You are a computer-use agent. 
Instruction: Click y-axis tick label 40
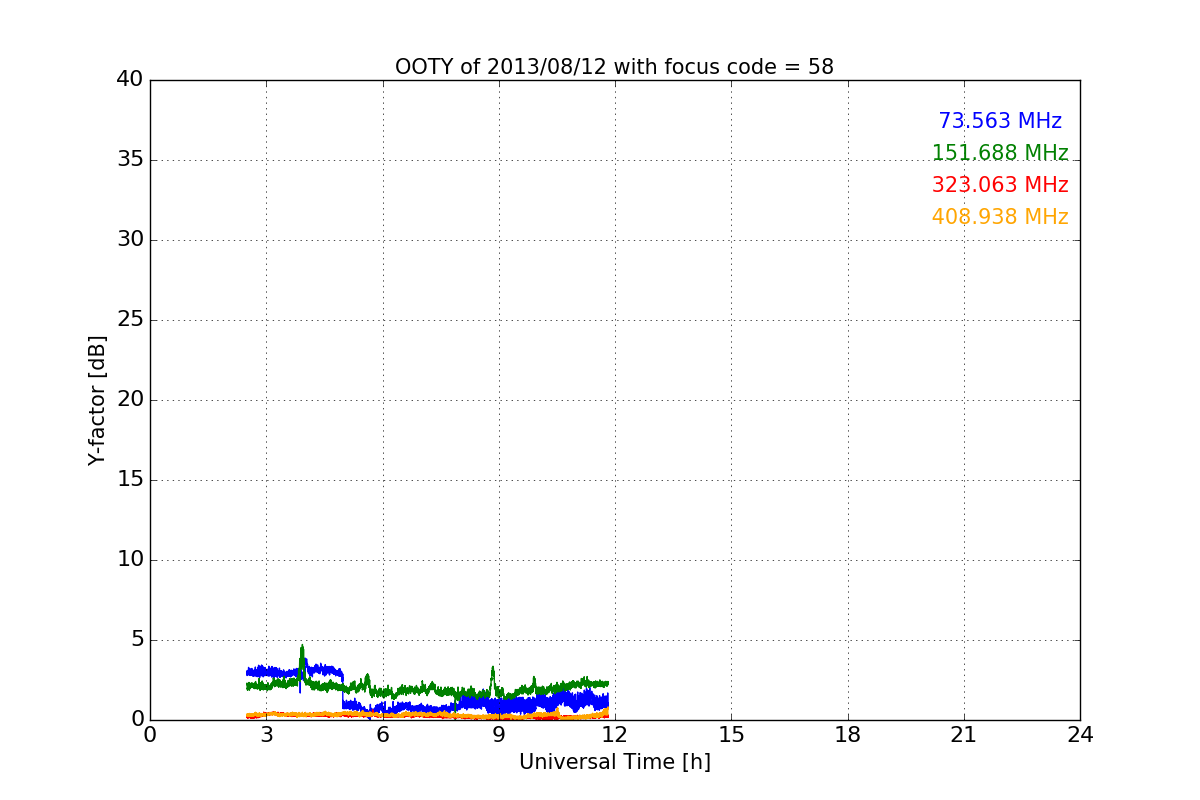(x=130, y=80)
